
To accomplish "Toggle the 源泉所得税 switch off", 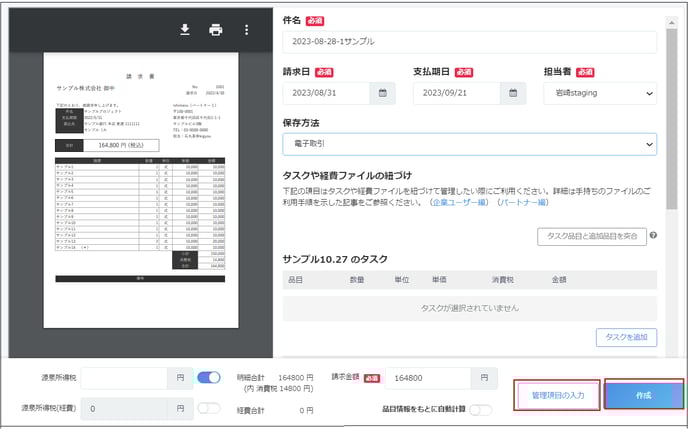I will pos(209,378).
